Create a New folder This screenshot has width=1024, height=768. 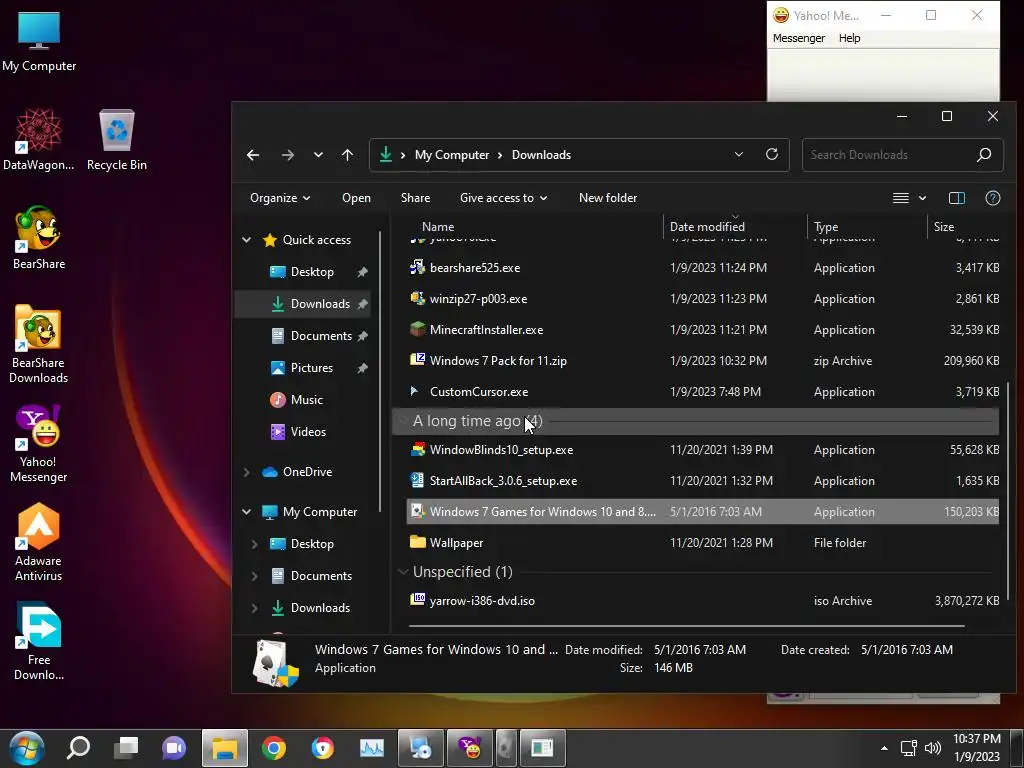pos(607,198)
